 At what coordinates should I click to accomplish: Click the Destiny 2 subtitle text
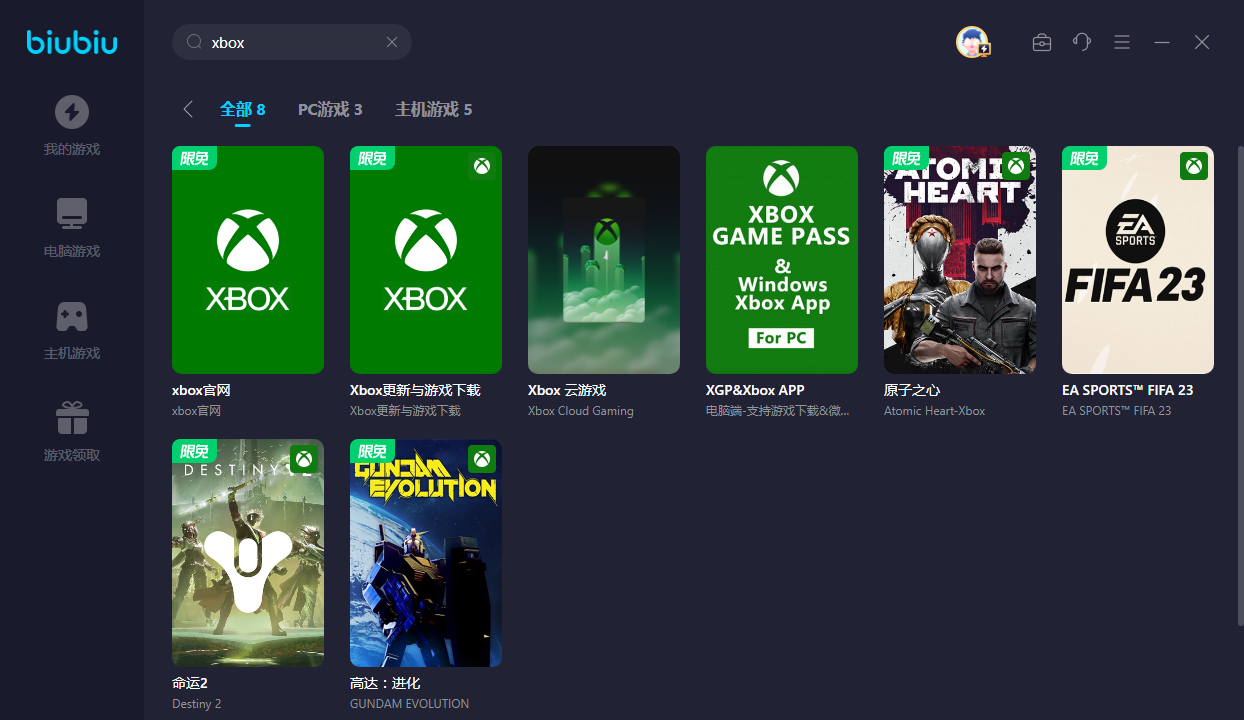[x=197, y=704]
